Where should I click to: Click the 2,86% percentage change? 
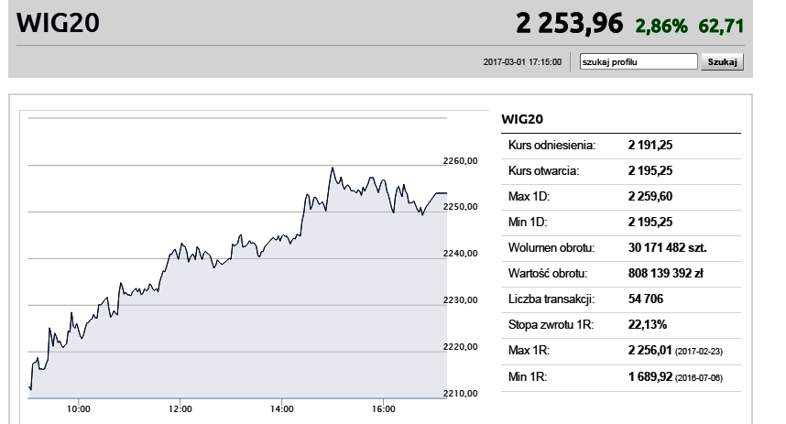[661, 26]
